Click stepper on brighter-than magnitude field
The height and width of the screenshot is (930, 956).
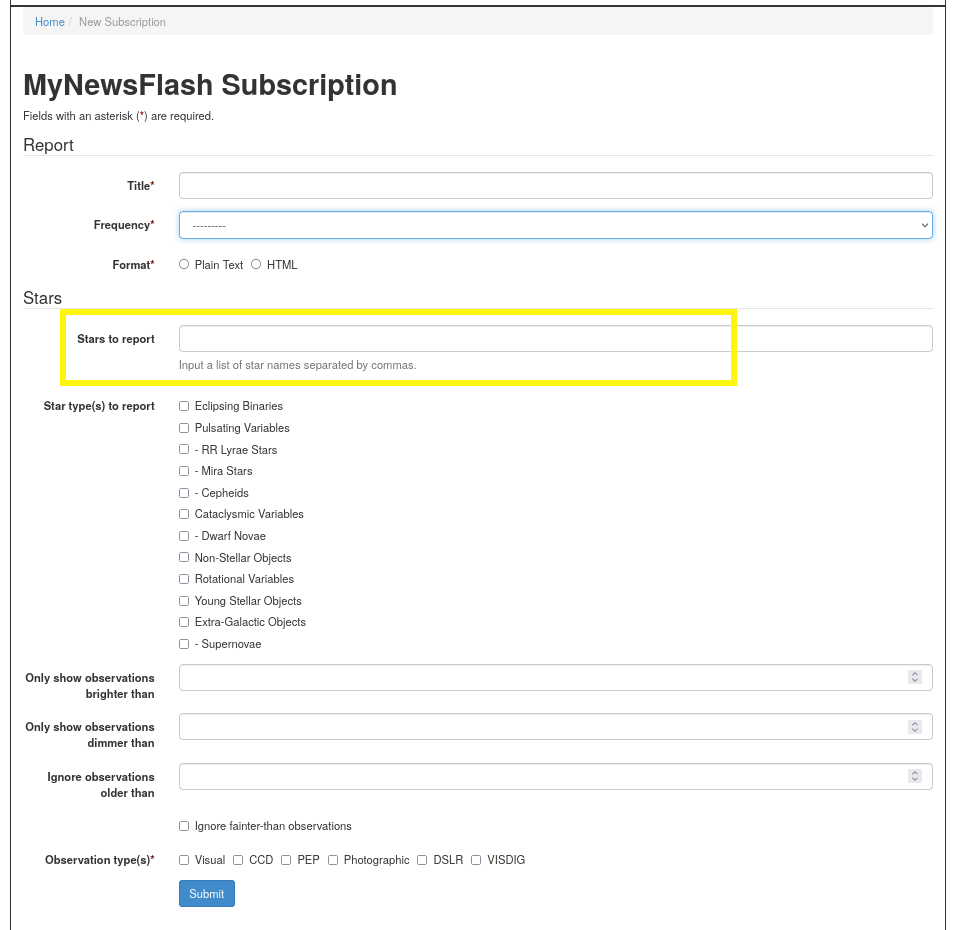[914, 677]
